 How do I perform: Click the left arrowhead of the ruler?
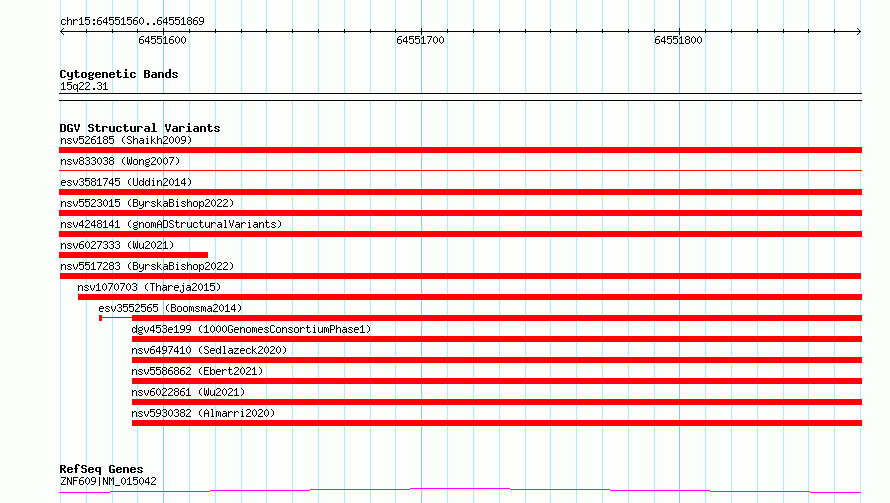click(x=62, y=32)
